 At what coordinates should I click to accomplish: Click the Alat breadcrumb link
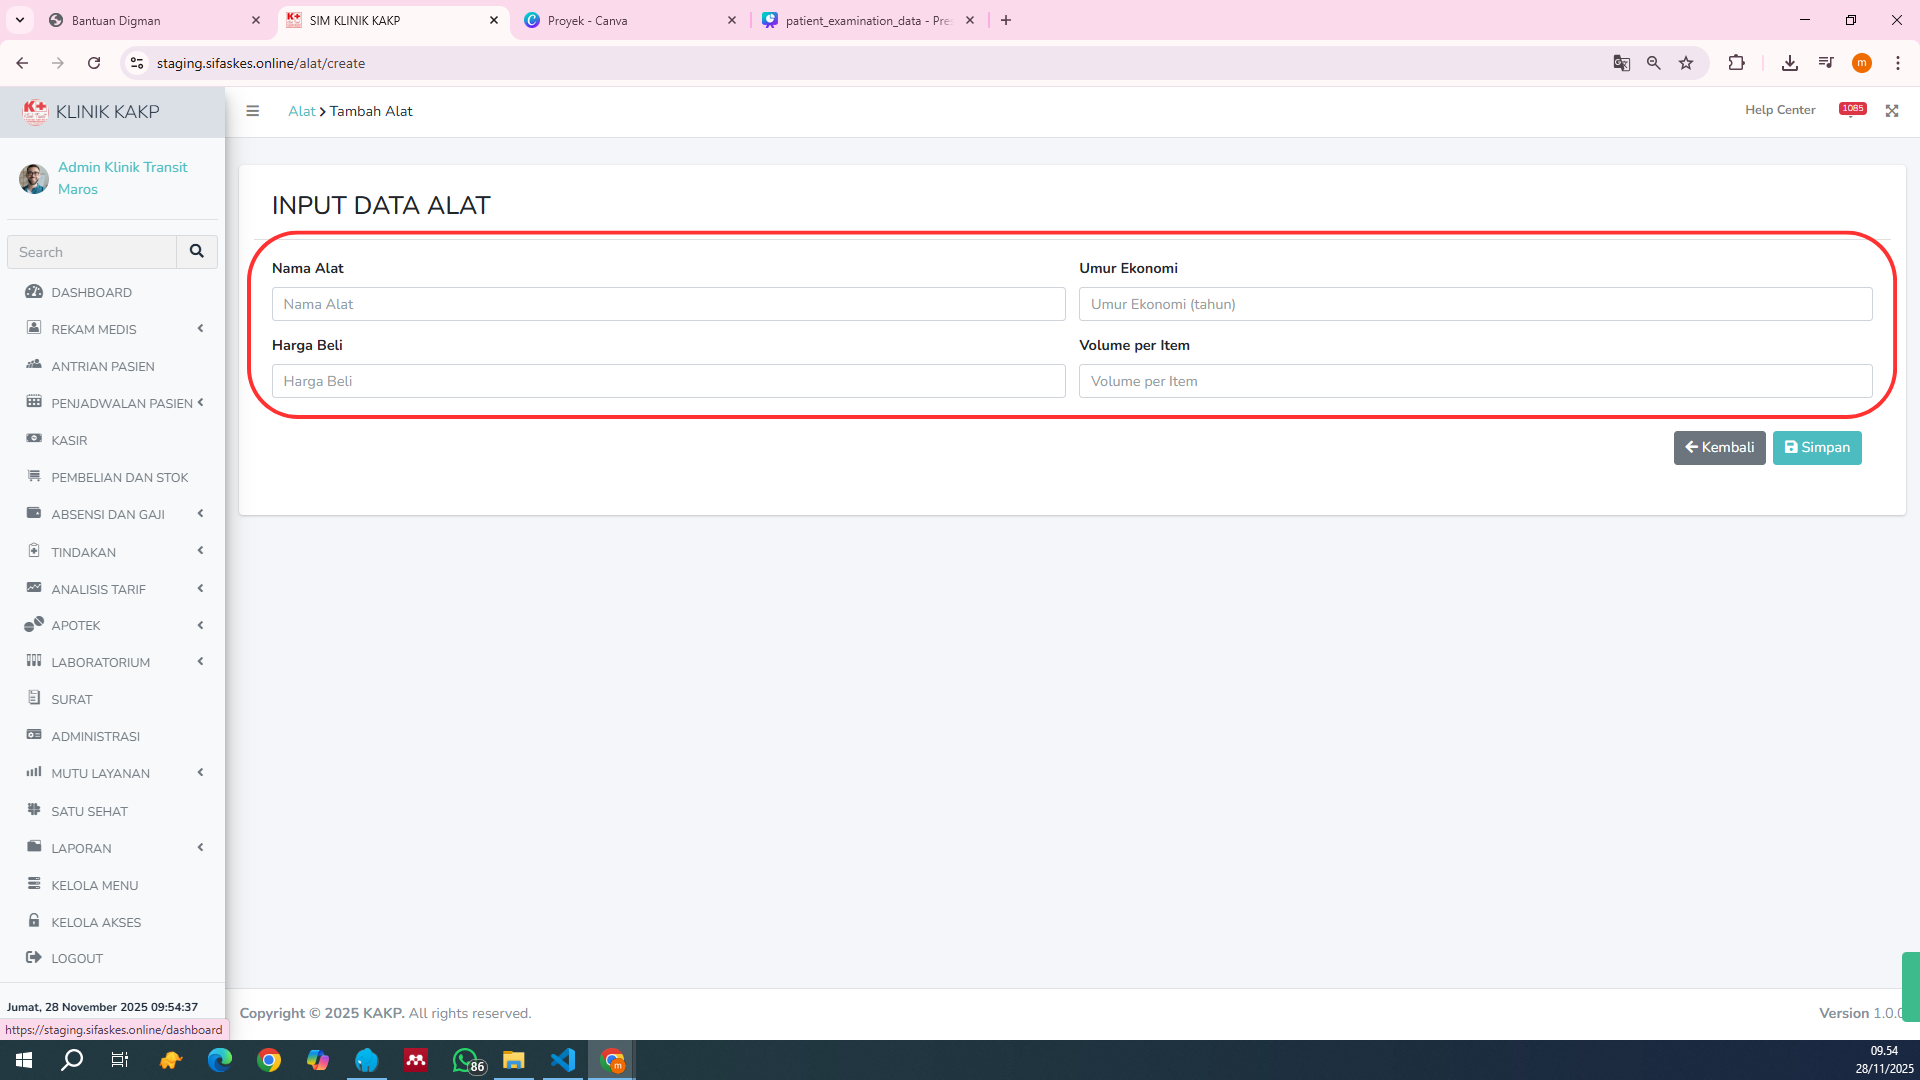pos(301,111)
